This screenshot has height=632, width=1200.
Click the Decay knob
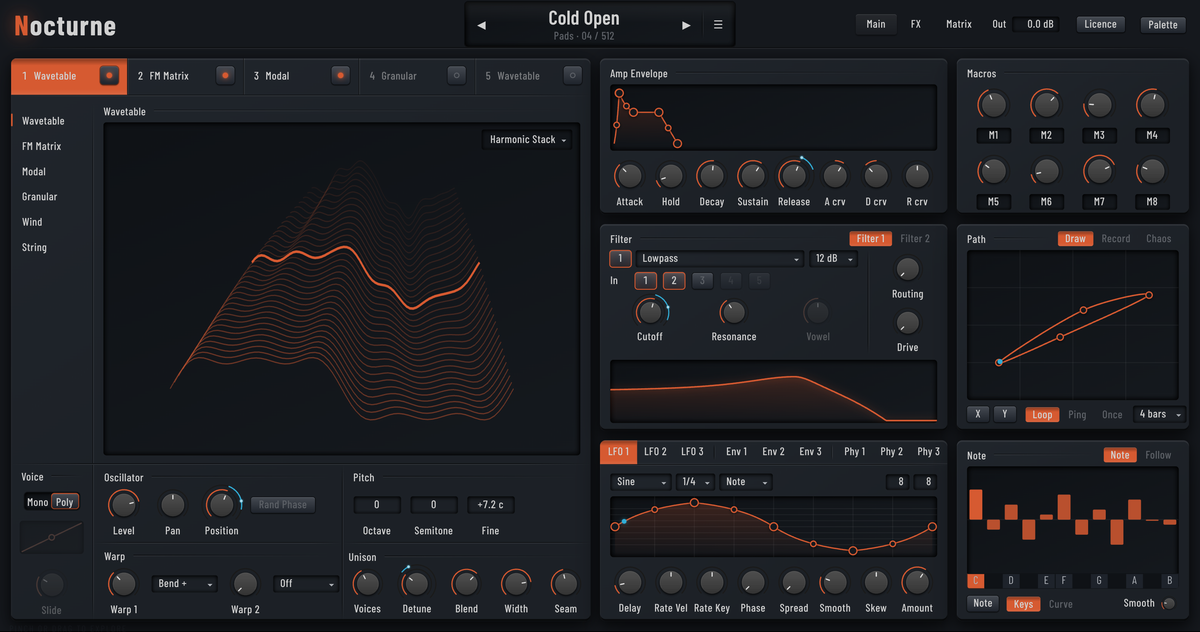711,176
